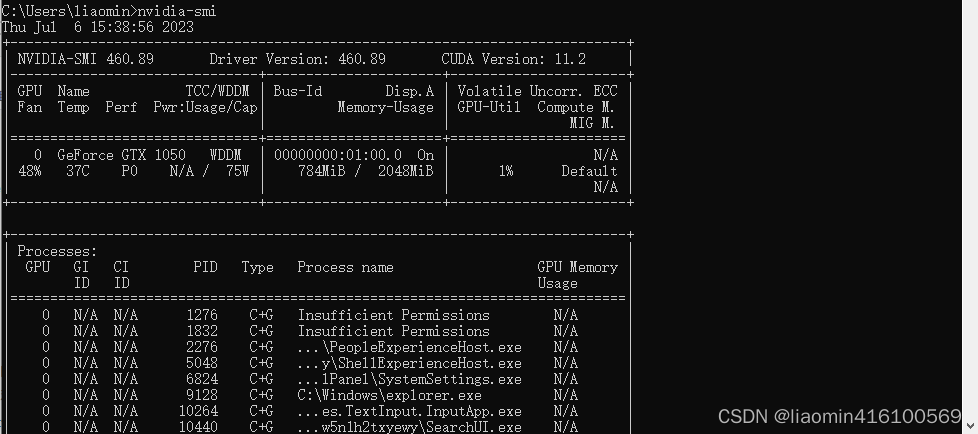Click the C:\Windows\explorer.exe process name

point(390,396)
